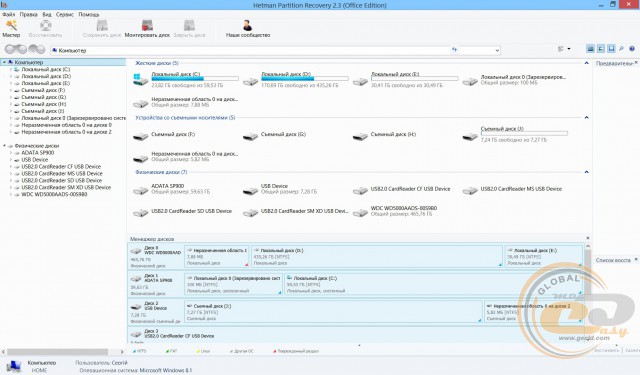Select USB2.0 CardReader SD USB Device in tree
The width and height of the screenshot is (640, 375).
[x=62, y=180]
